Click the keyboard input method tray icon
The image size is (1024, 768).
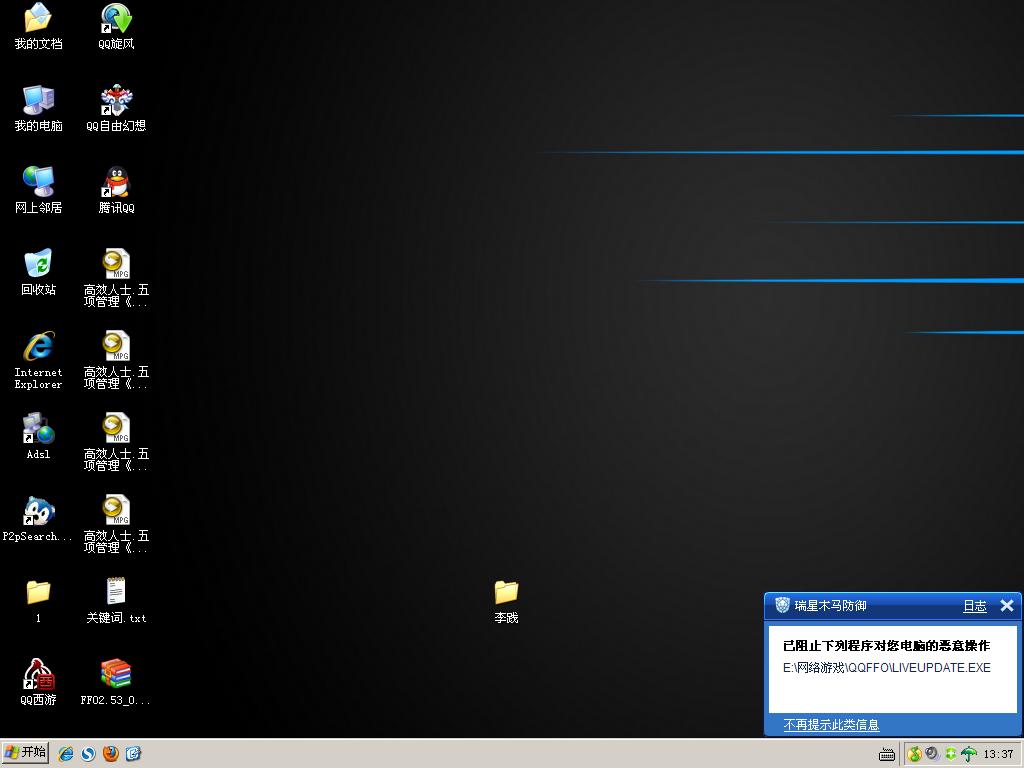tap(886, 755)
